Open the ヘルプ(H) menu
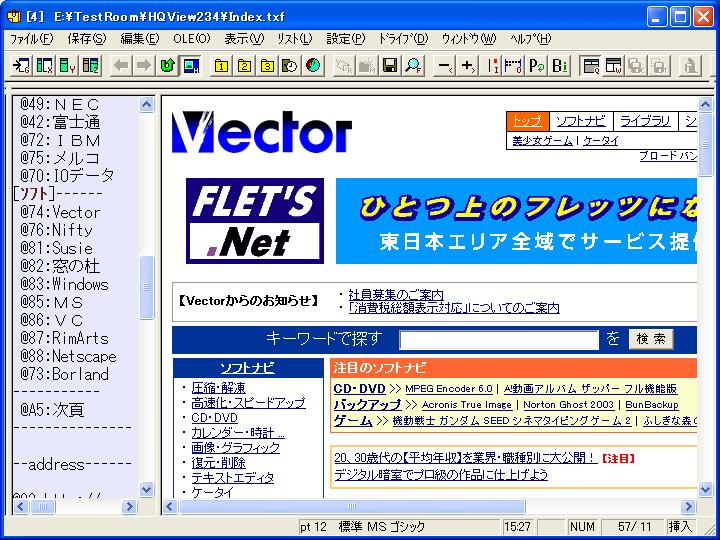Screen dimensions: 720x540 pyautogui.click(x=530, y=39)
